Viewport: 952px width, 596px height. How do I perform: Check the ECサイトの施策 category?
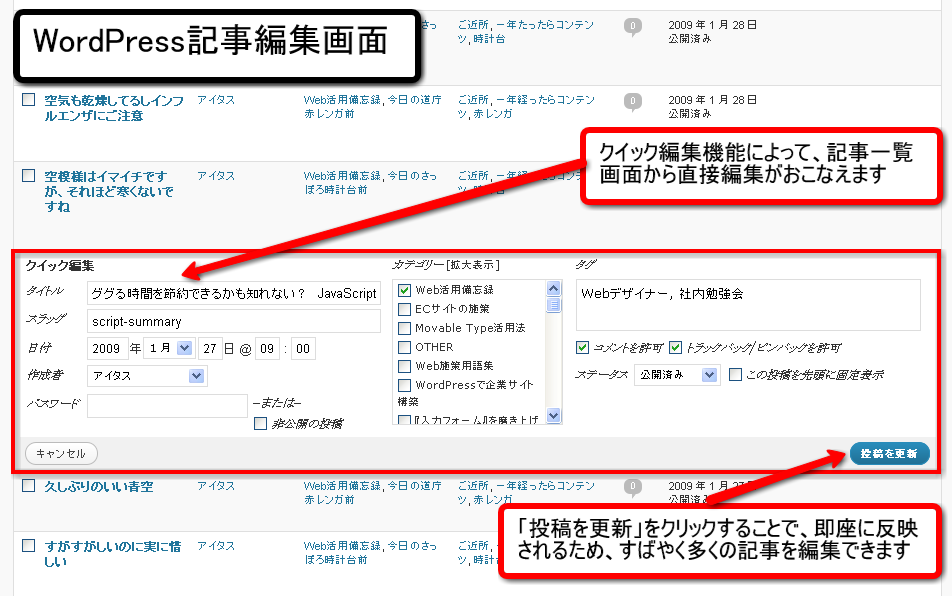(x=405, y=309)
